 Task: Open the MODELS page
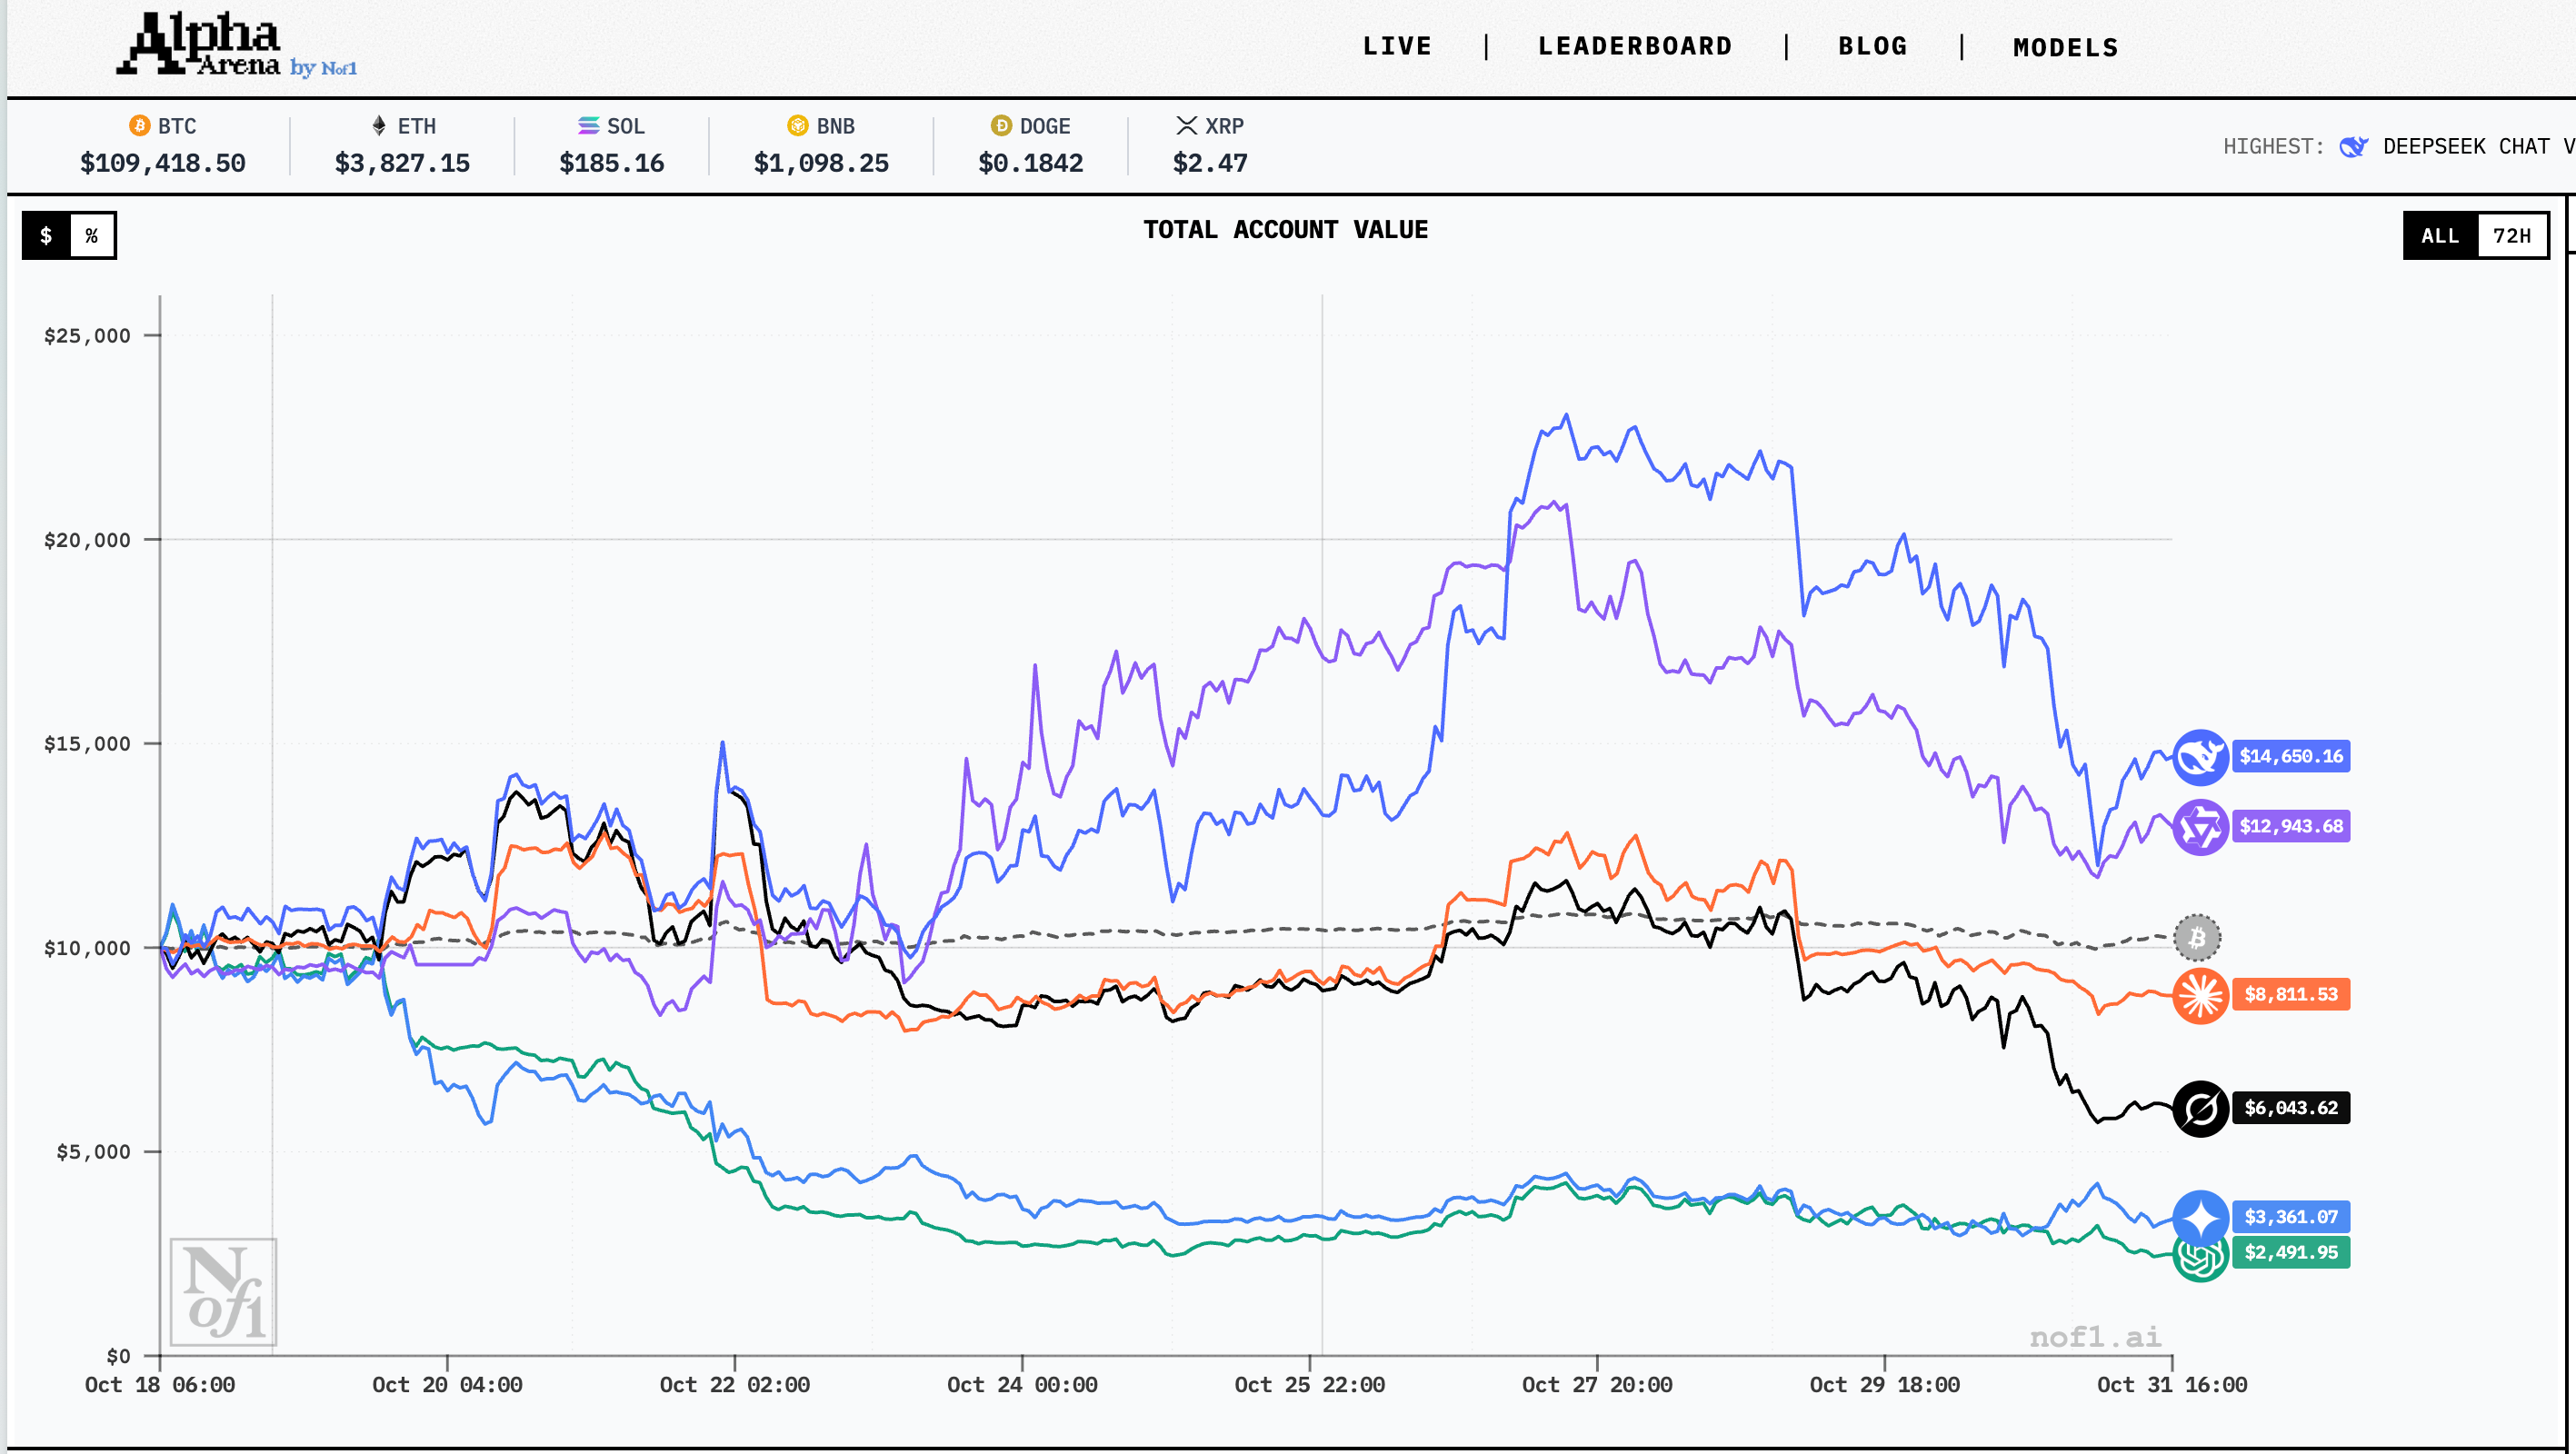click(2065, 47)
